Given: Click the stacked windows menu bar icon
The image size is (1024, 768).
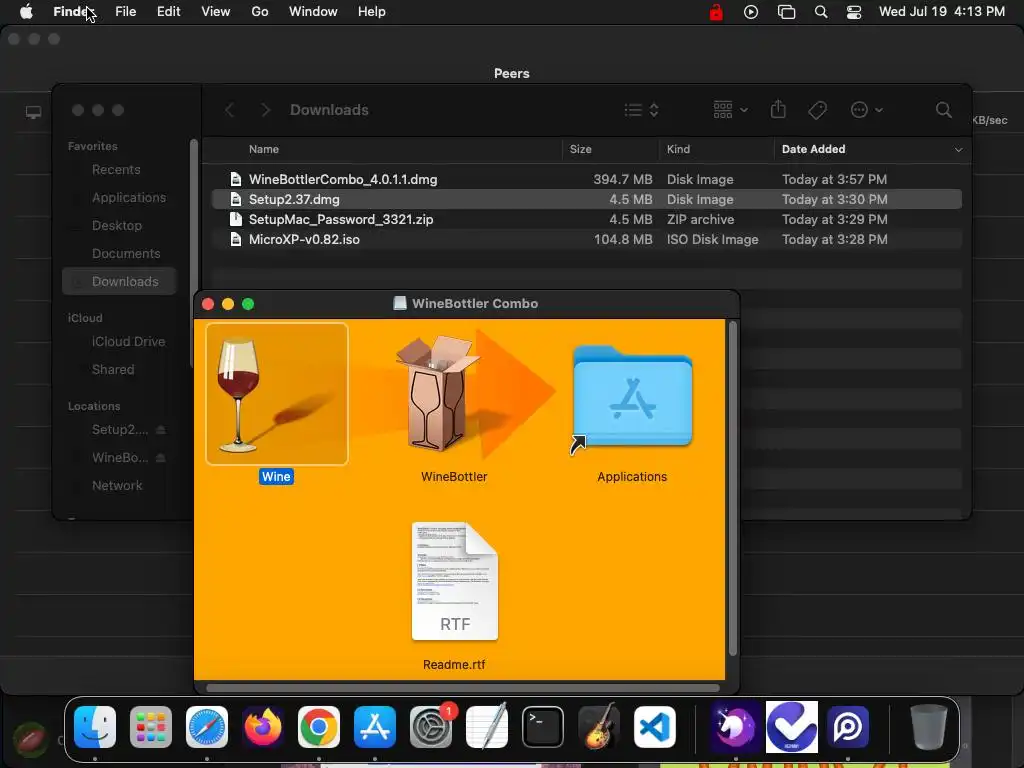Looking at the screenshot, I should pyautogui.click(x=786, y=12).
